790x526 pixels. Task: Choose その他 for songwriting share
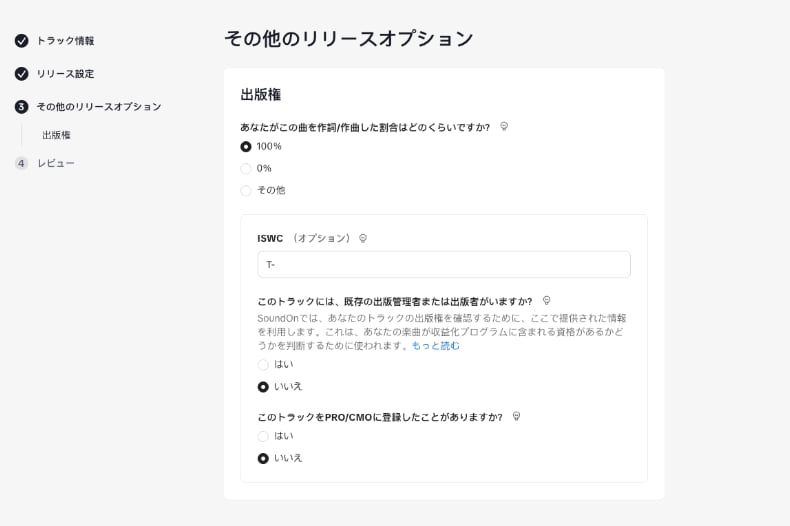[x=246, y=190]
